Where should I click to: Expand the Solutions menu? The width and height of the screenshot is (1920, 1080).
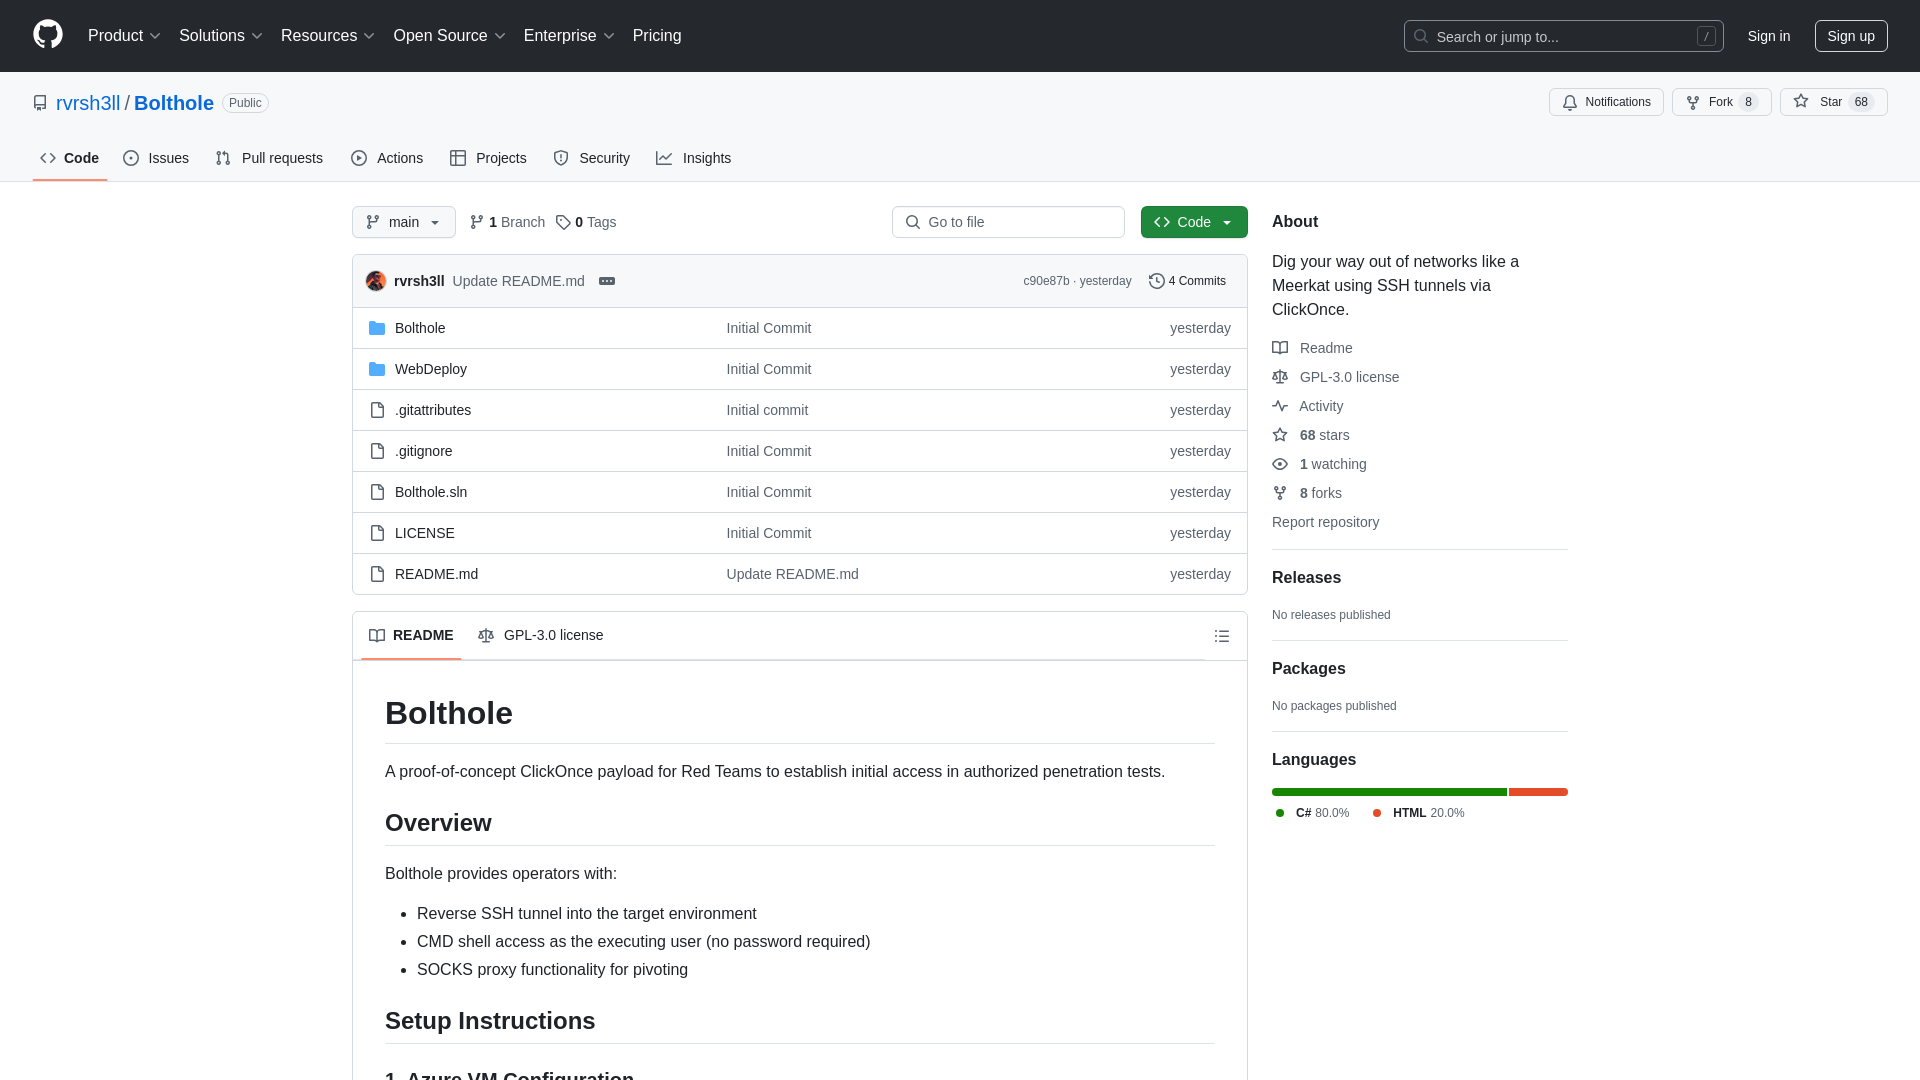[221, 36]
